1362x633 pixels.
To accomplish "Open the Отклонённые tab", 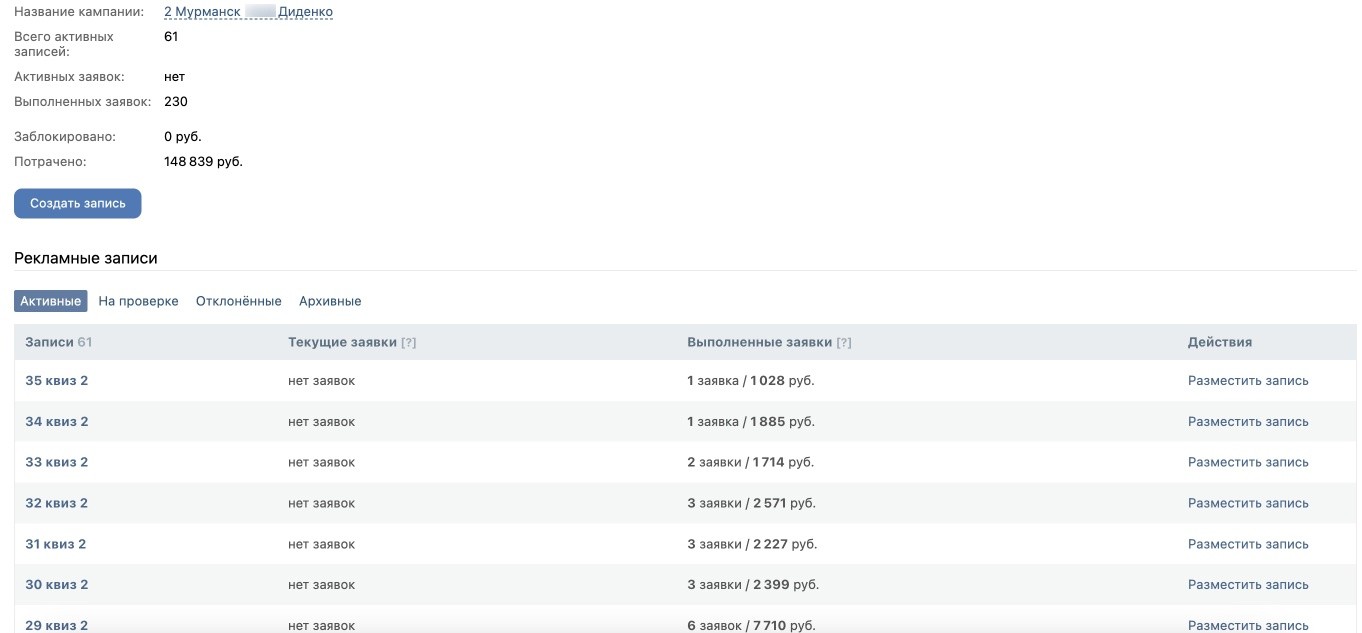I will [x=239, y=301].
